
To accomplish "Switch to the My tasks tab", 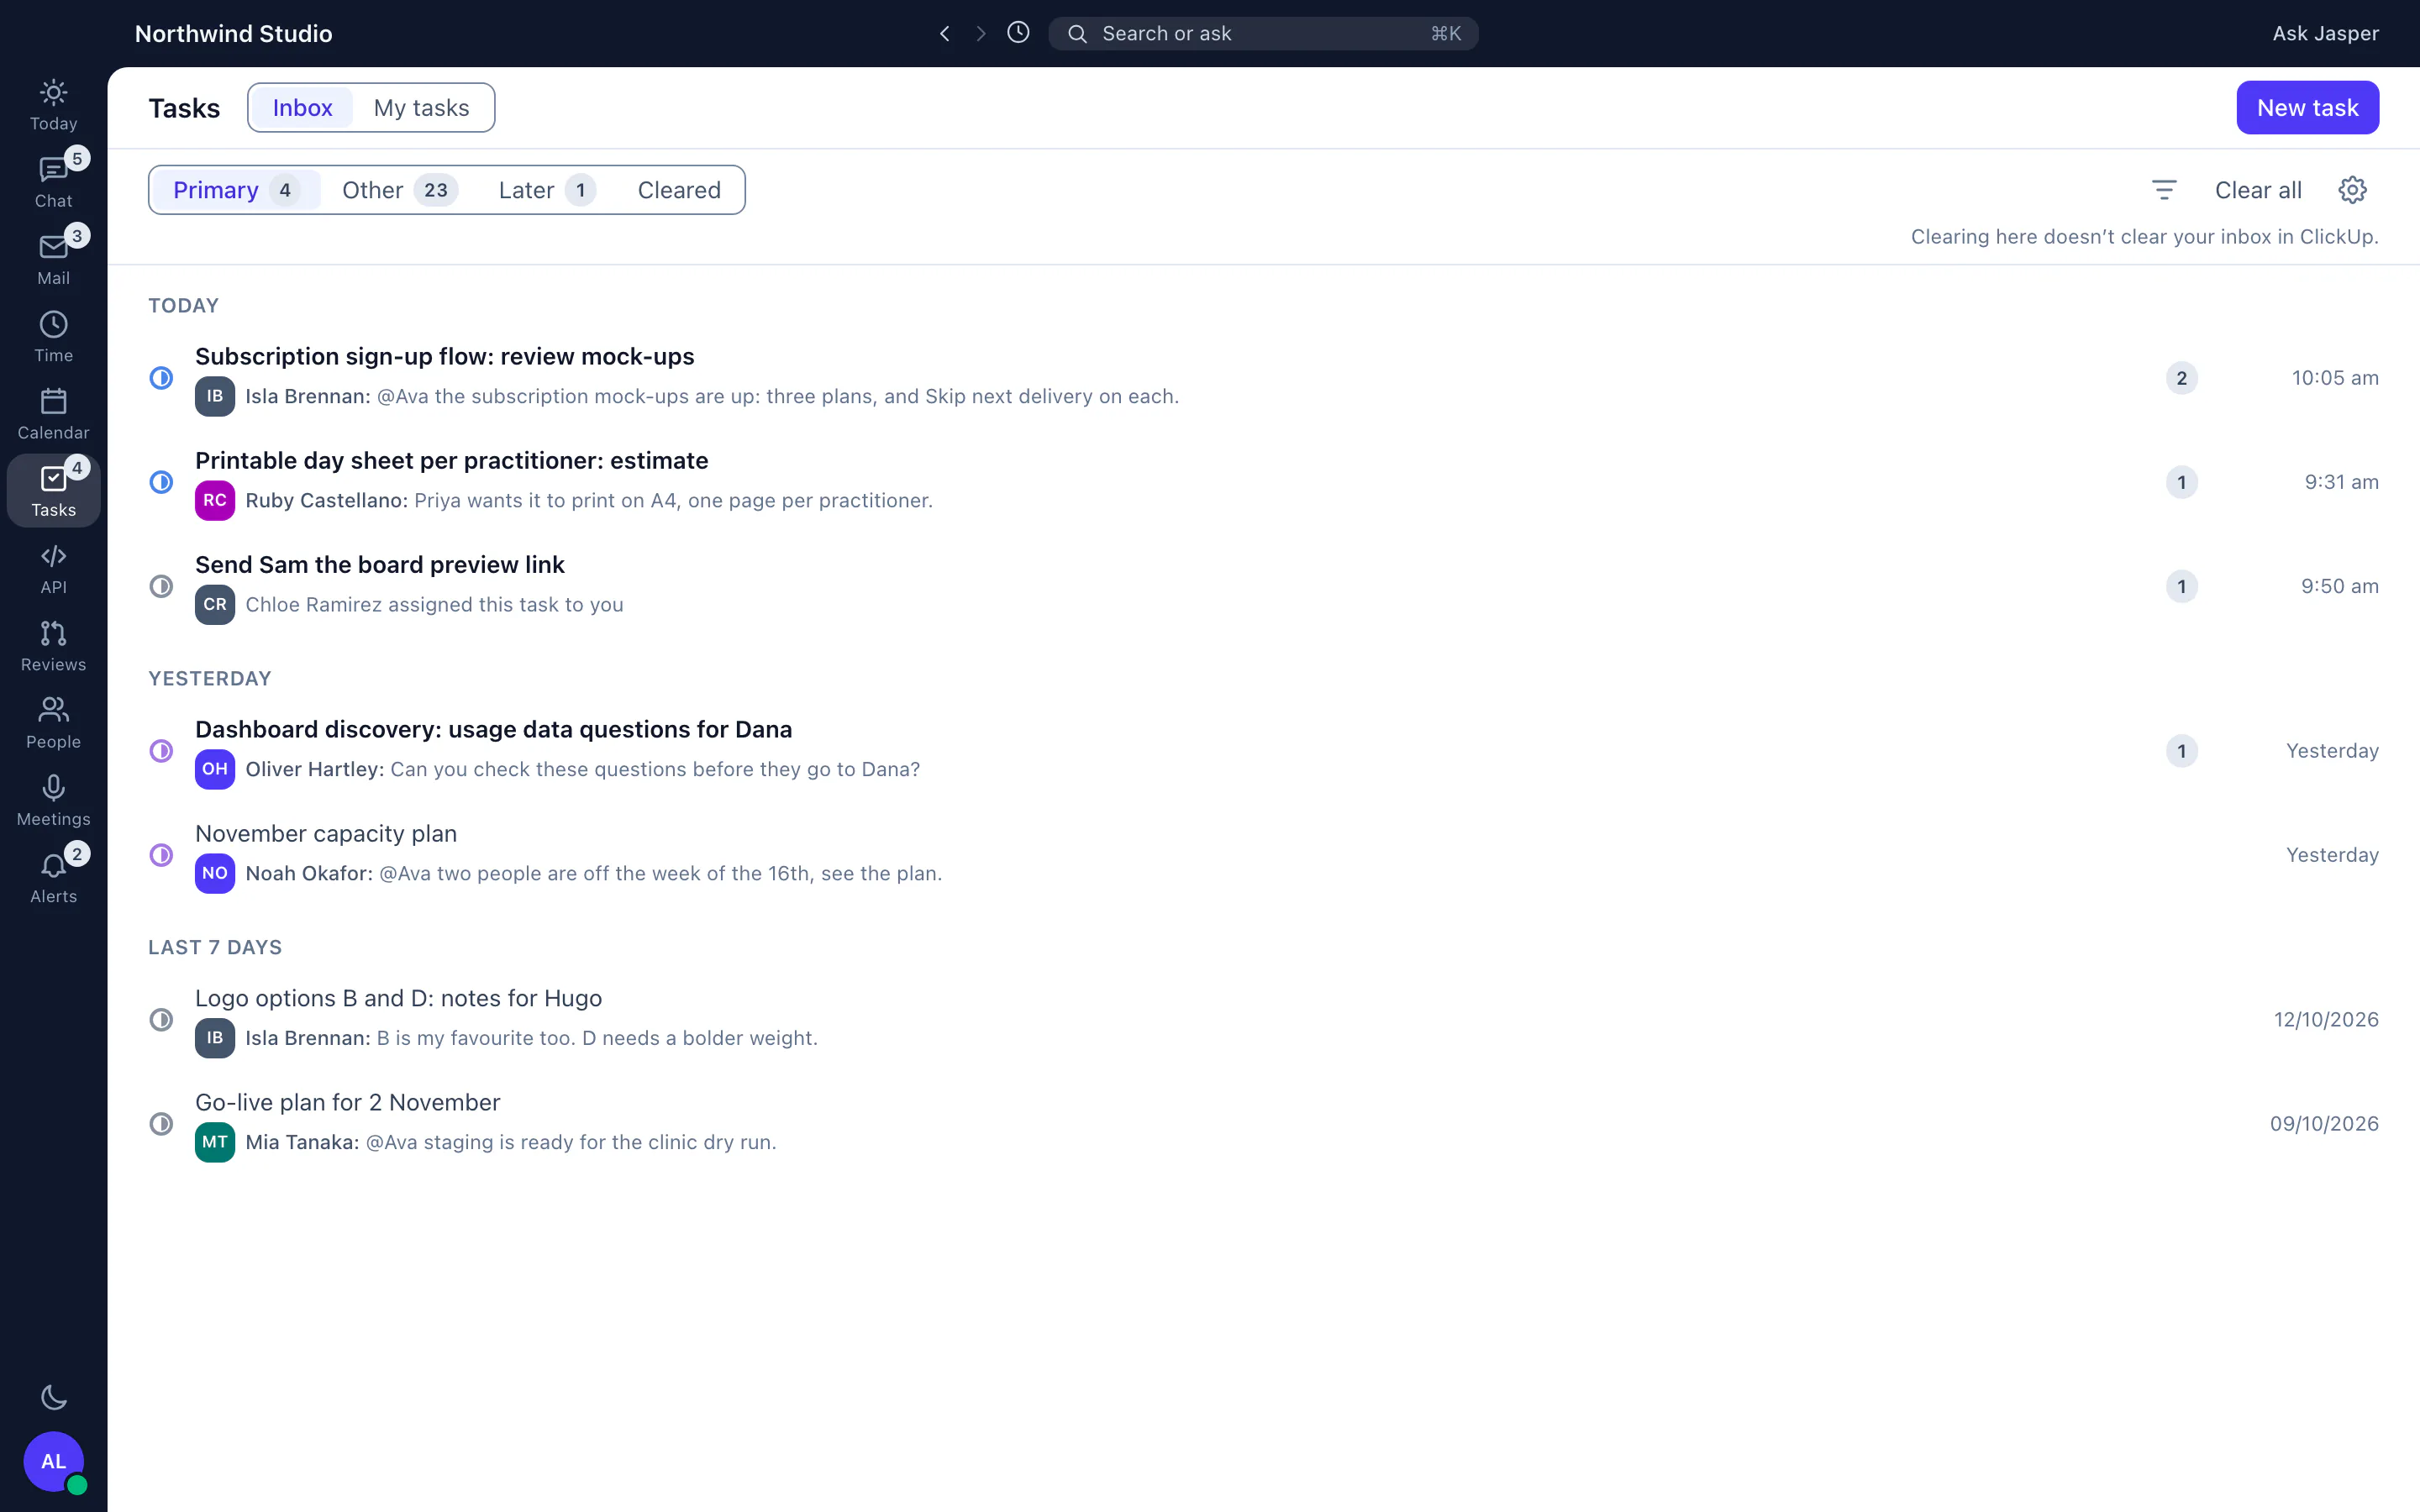I will 421,108.
